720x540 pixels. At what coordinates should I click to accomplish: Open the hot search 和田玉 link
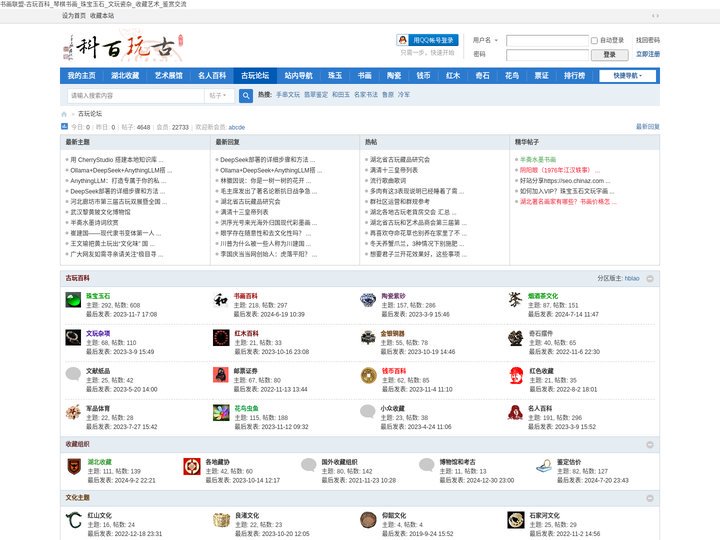point(341,95)
